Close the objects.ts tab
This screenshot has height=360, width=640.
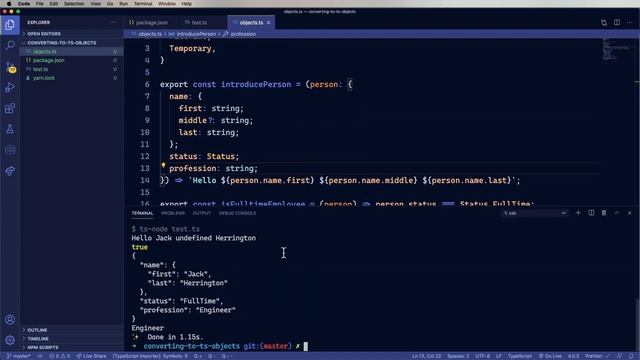(x=268, y=22)
